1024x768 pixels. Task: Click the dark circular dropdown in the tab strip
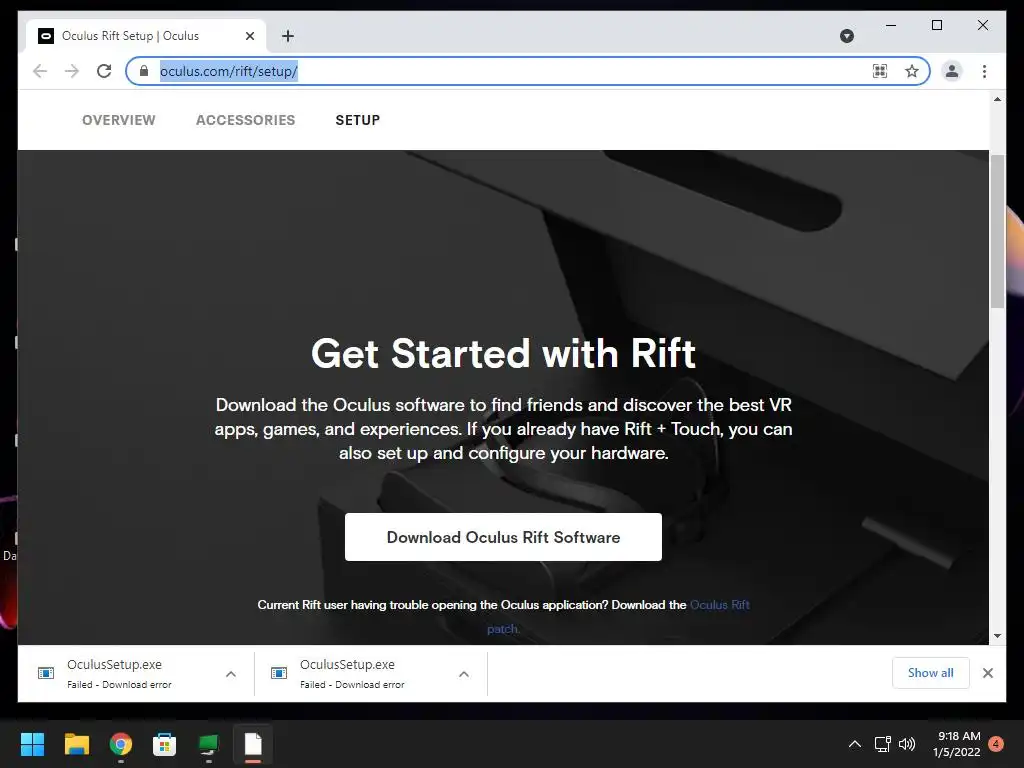tap(846, 36)
